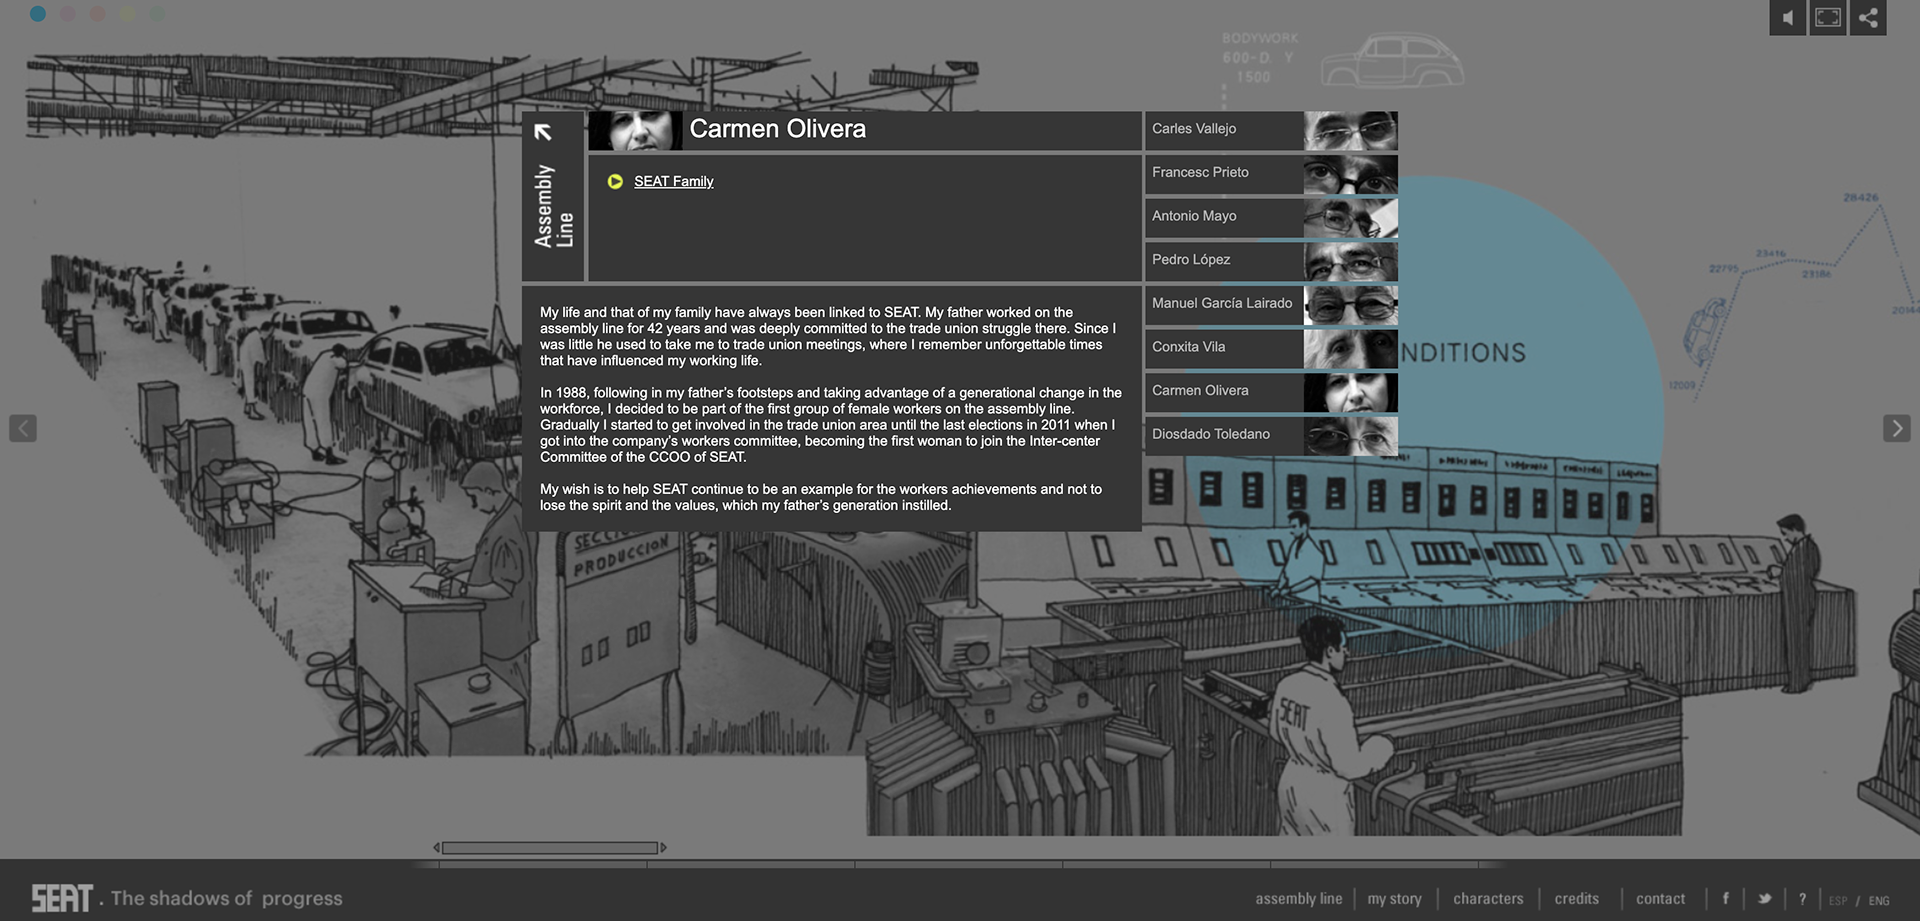Click Francesc Prieto's eyes thumbnail
This screenshot has width=1920, height=921.
1351,174
